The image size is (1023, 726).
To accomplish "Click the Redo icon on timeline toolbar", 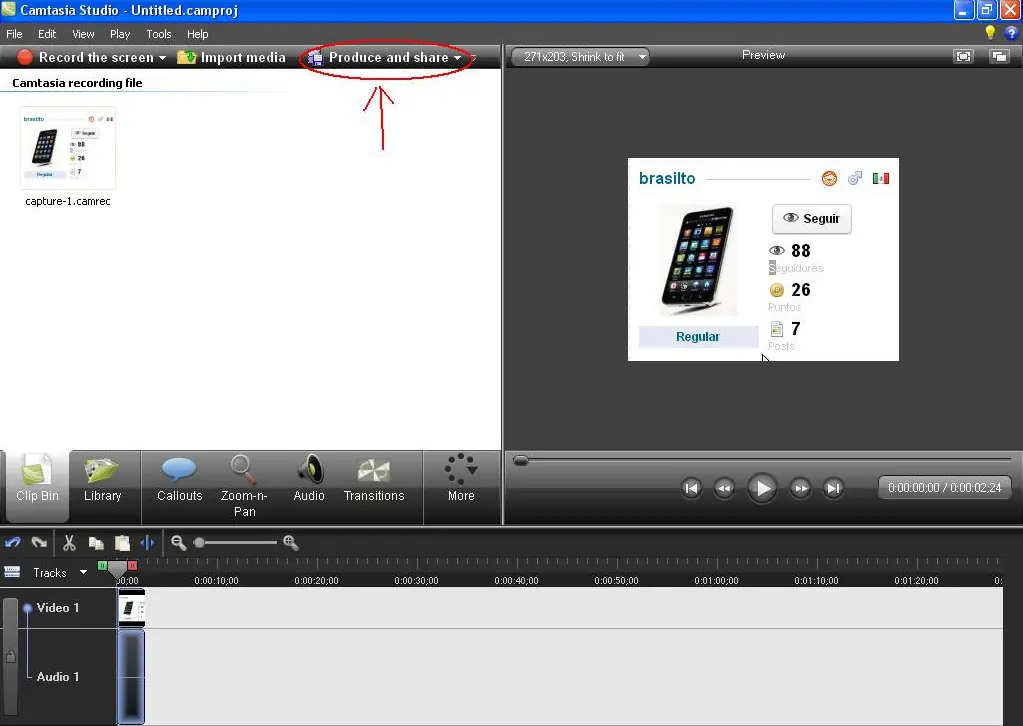I will 39,543.
